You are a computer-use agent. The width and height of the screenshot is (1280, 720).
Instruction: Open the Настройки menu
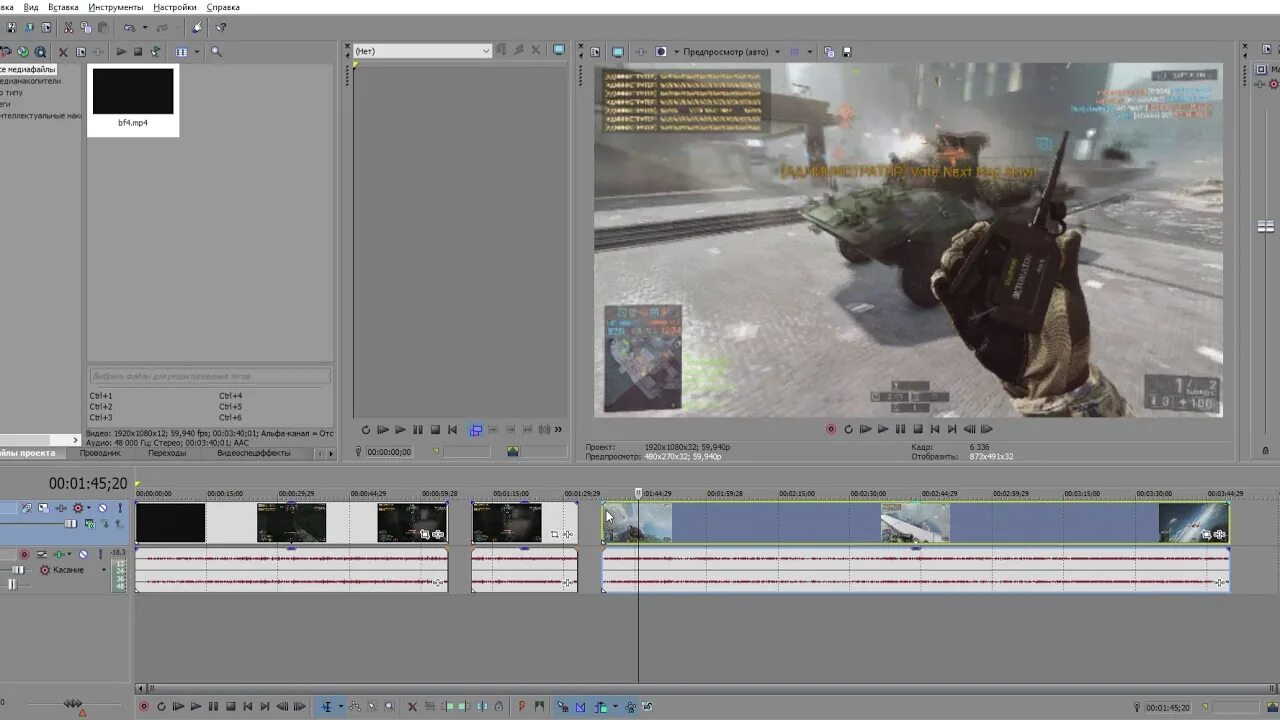(x=175, y=7)
